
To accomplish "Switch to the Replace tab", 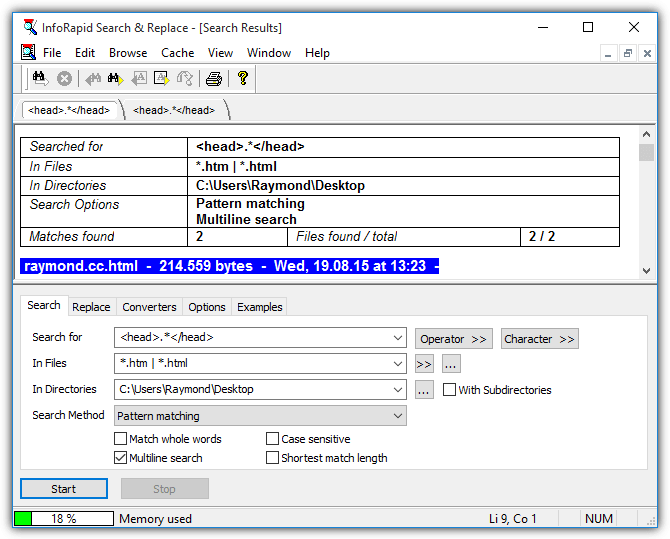I will pos(91,307).
